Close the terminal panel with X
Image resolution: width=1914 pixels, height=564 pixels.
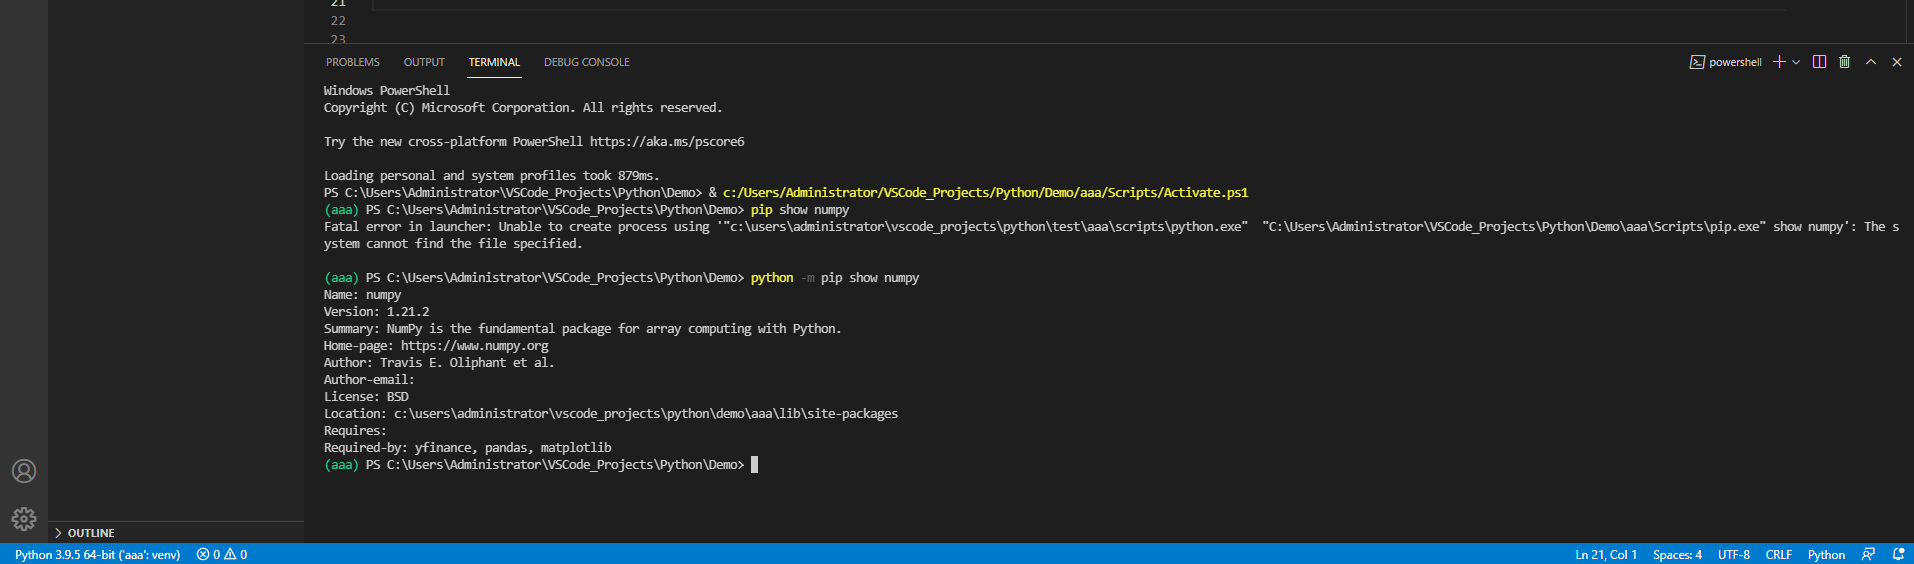click(1897, 62)
